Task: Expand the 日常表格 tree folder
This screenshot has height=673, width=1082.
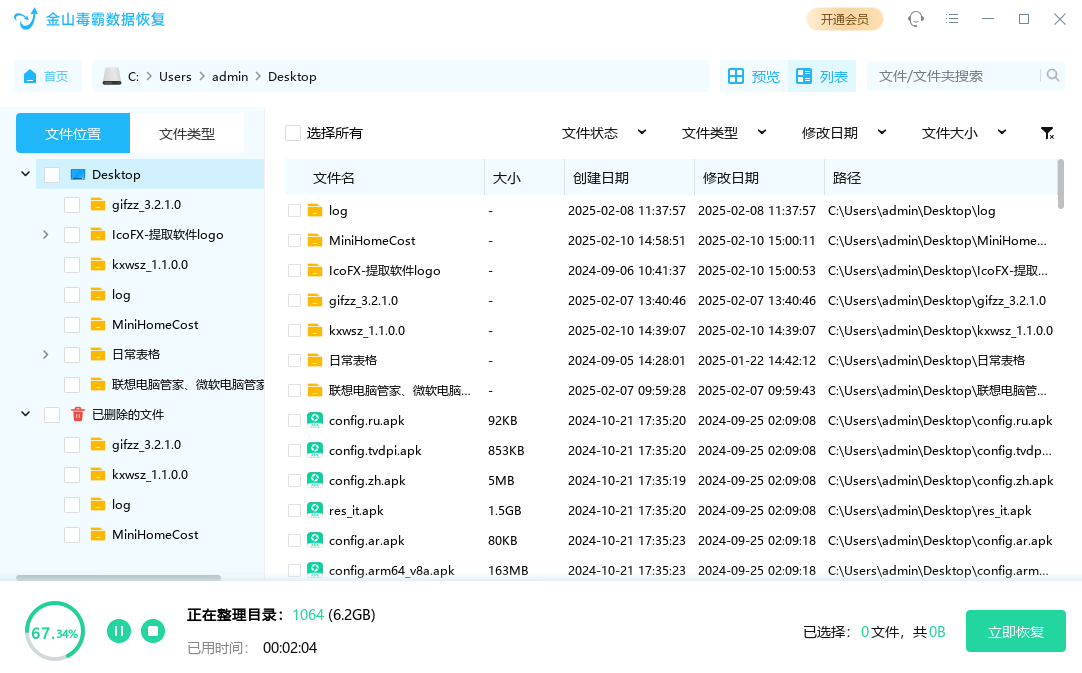Action: coord(45,354)
